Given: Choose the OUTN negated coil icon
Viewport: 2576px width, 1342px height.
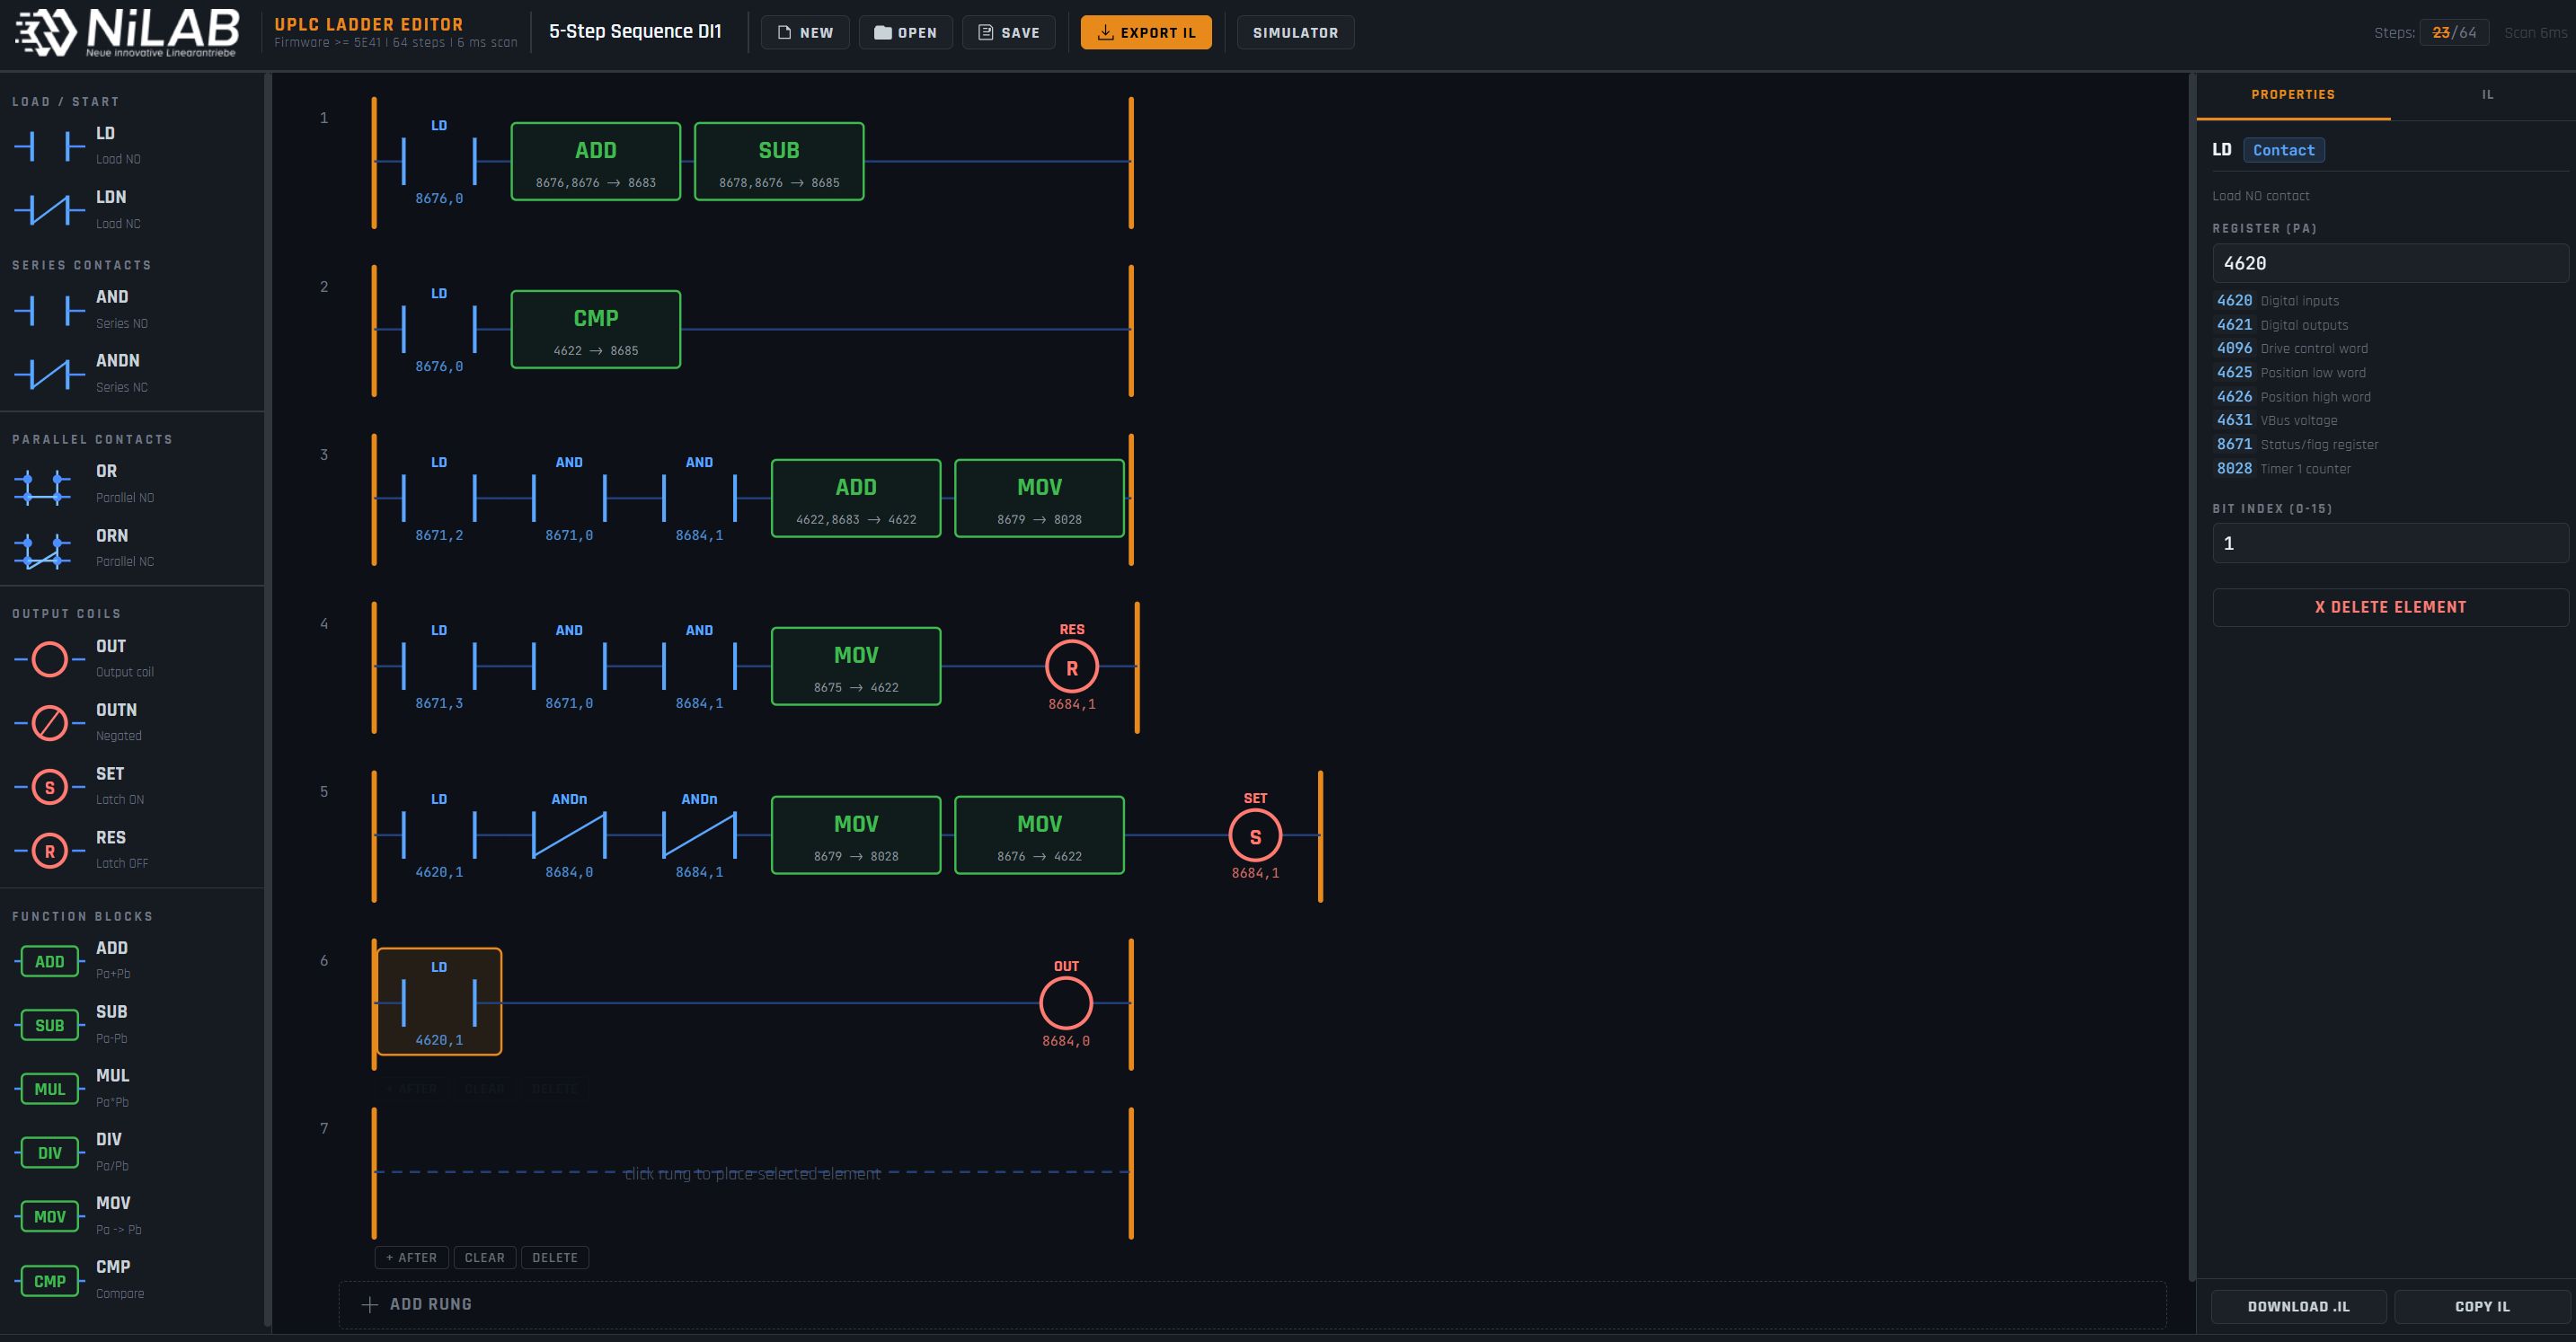Looking at the screenshot, I should pos(49,723).
